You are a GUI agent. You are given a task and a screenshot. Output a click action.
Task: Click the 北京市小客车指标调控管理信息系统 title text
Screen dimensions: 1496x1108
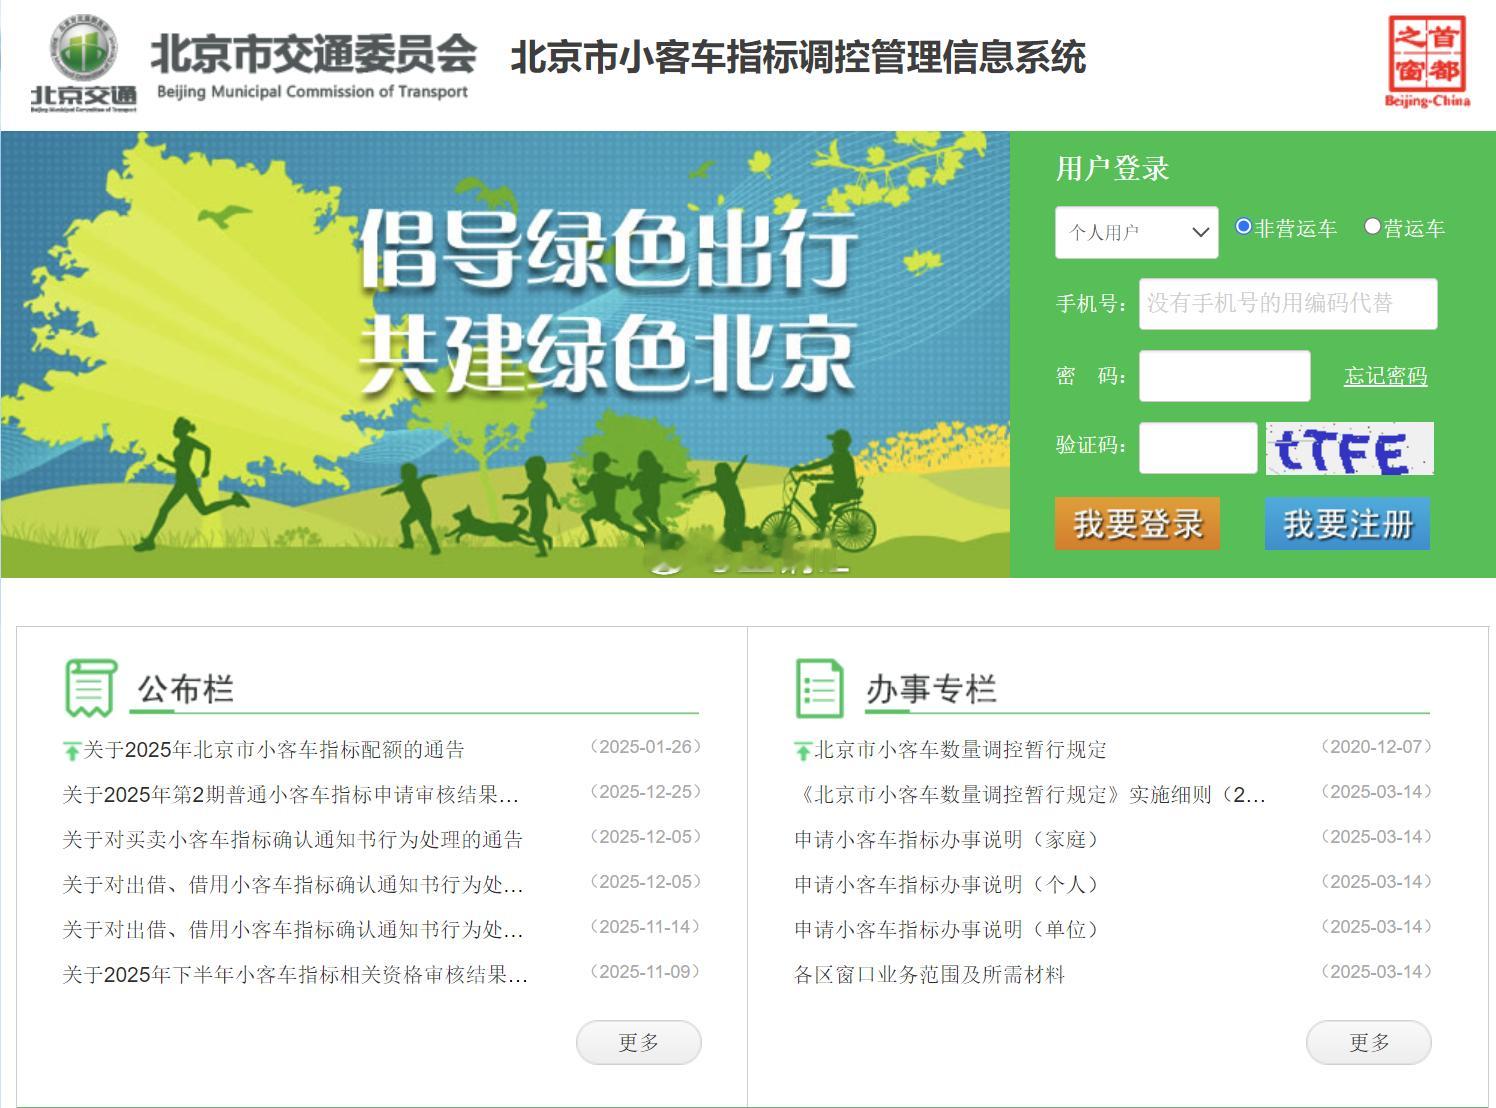(798, 57)
